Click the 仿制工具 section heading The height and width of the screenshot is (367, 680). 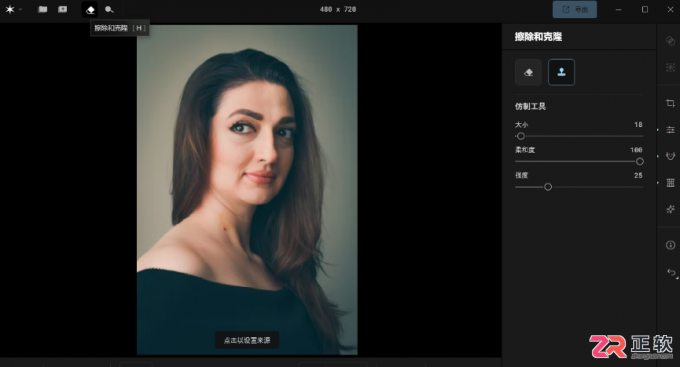point(530,106)
